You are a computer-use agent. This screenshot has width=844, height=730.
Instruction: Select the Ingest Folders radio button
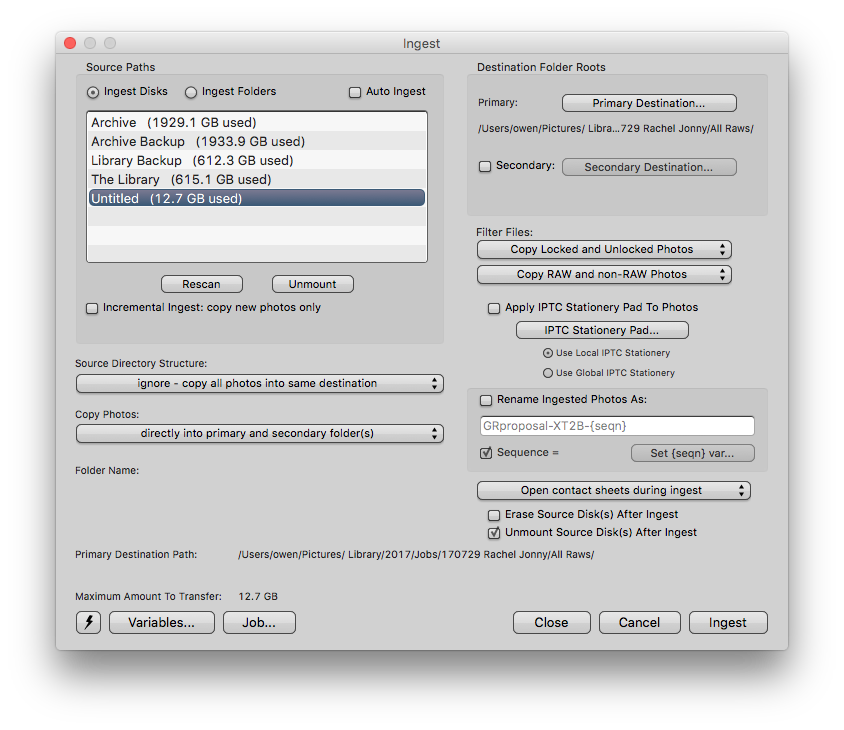pyautogui.click(x=191, y=92)
